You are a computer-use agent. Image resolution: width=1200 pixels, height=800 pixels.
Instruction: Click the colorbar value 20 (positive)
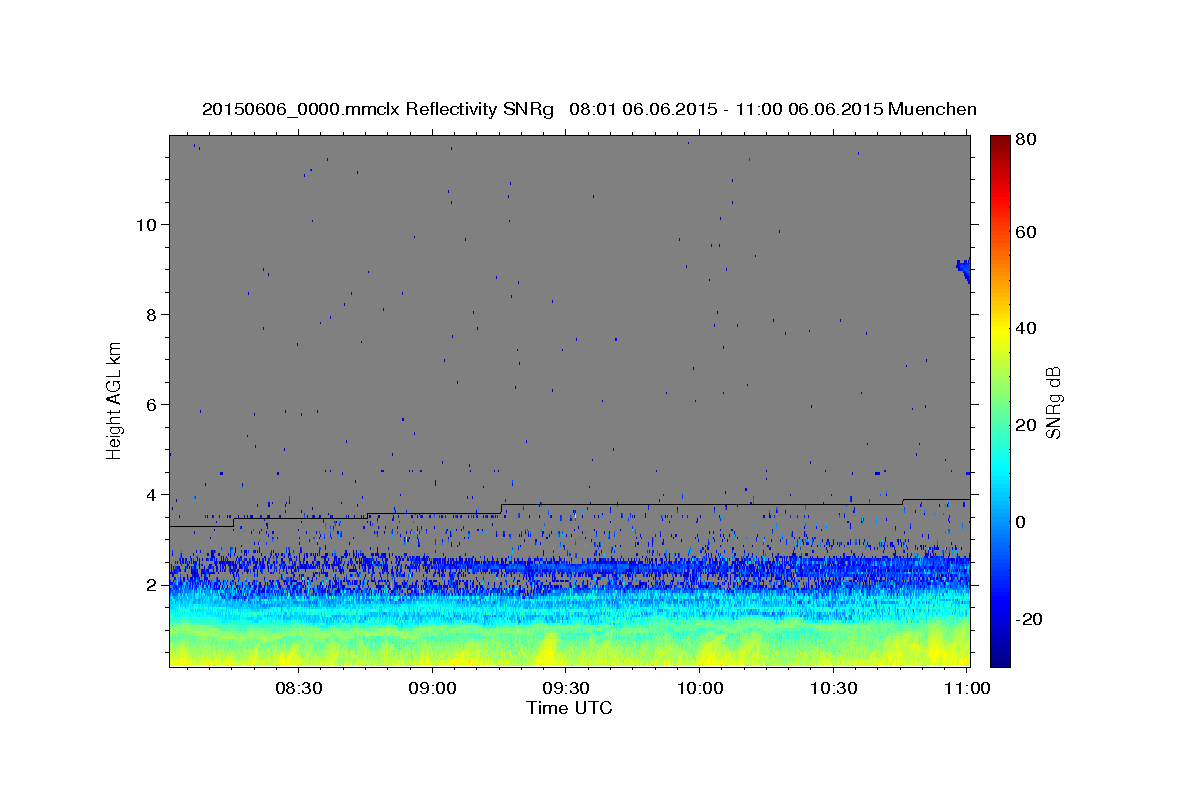pos(1025,425)
